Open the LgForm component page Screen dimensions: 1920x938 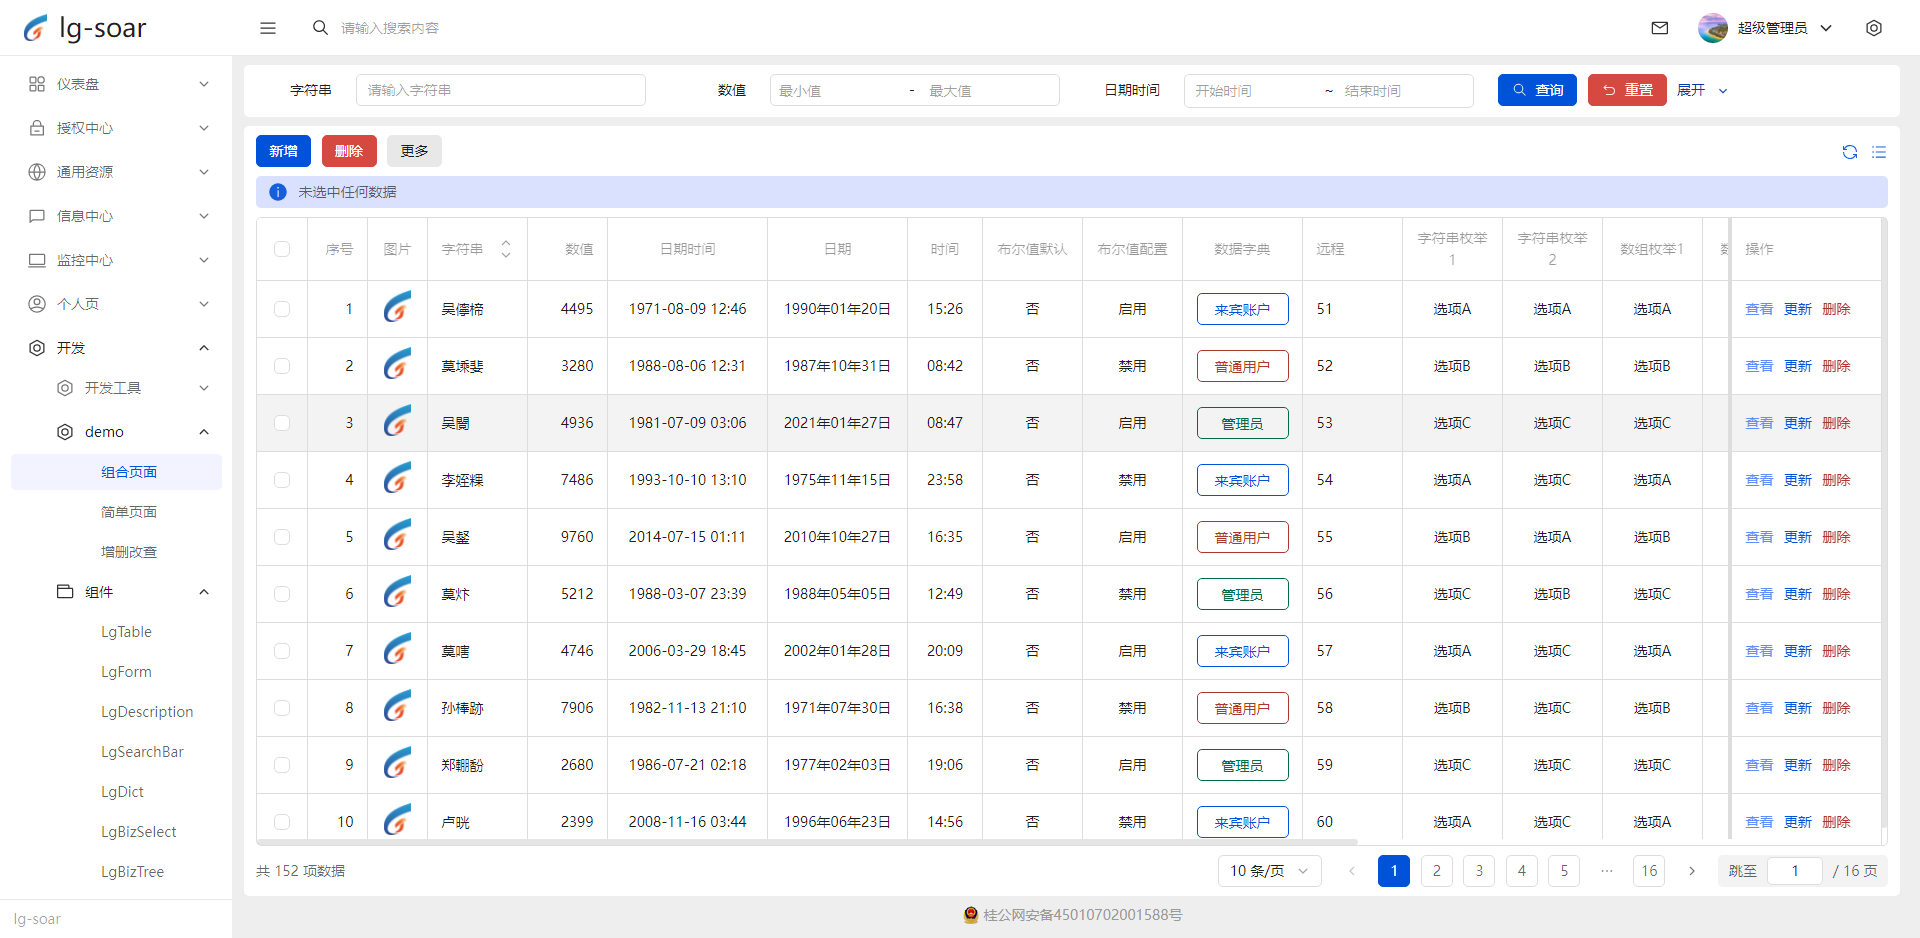click(x=126, y=672)
